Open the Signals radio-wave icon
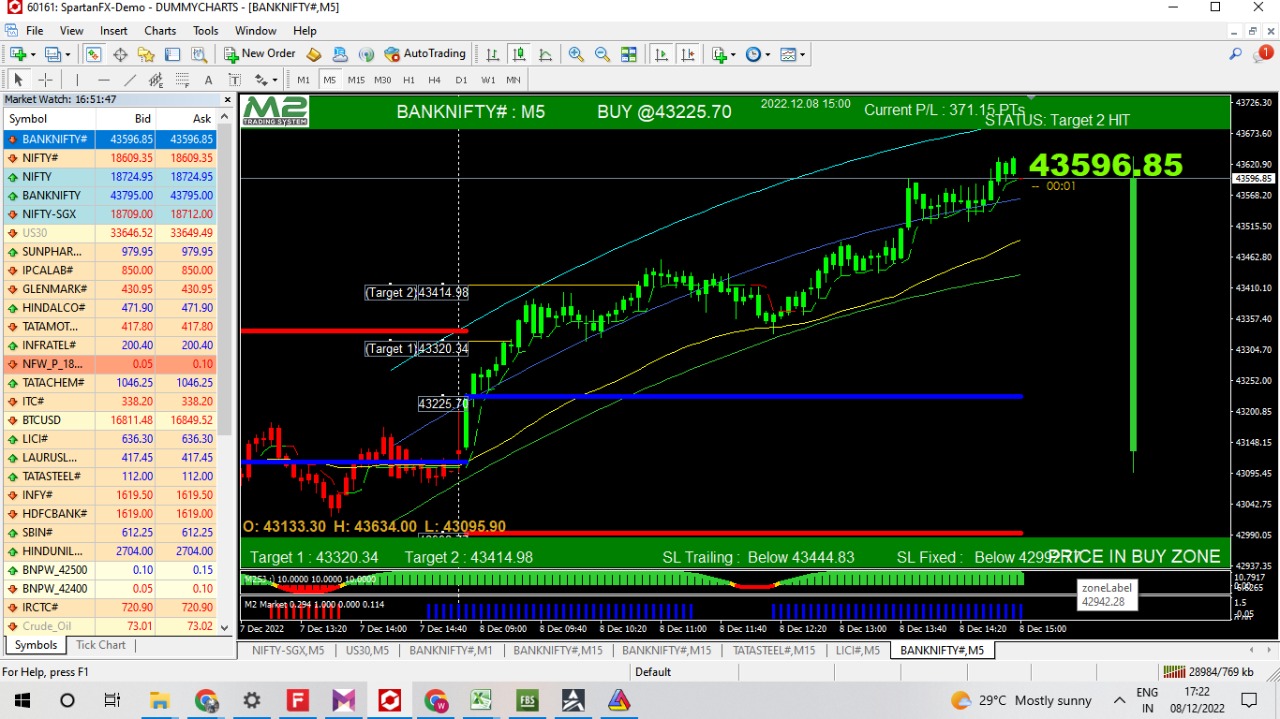The width and height of the screenshot is (1280, 719). [x=366, y=54]
